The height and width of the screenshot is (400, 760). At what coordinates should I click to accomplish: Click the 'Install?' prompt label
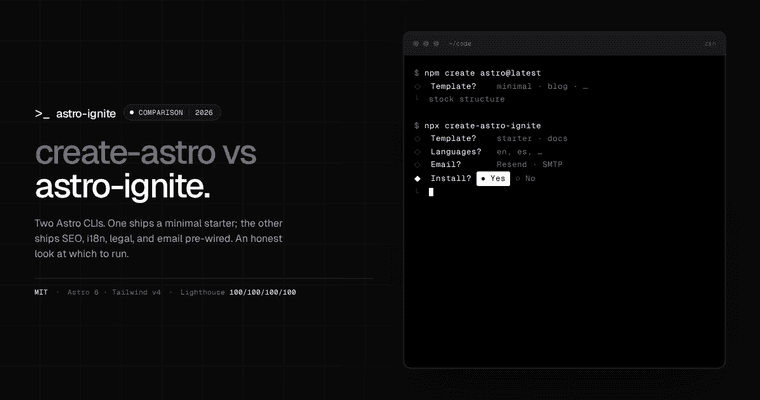point(451,178)
